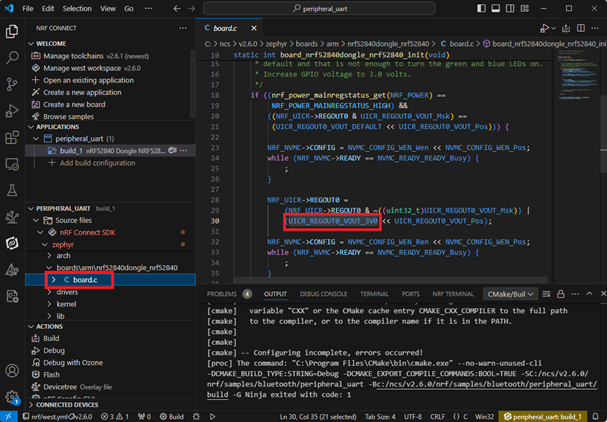607x422 pixels.
Task: Collapse the peripheral_uart application node
Action: [35, 138]
